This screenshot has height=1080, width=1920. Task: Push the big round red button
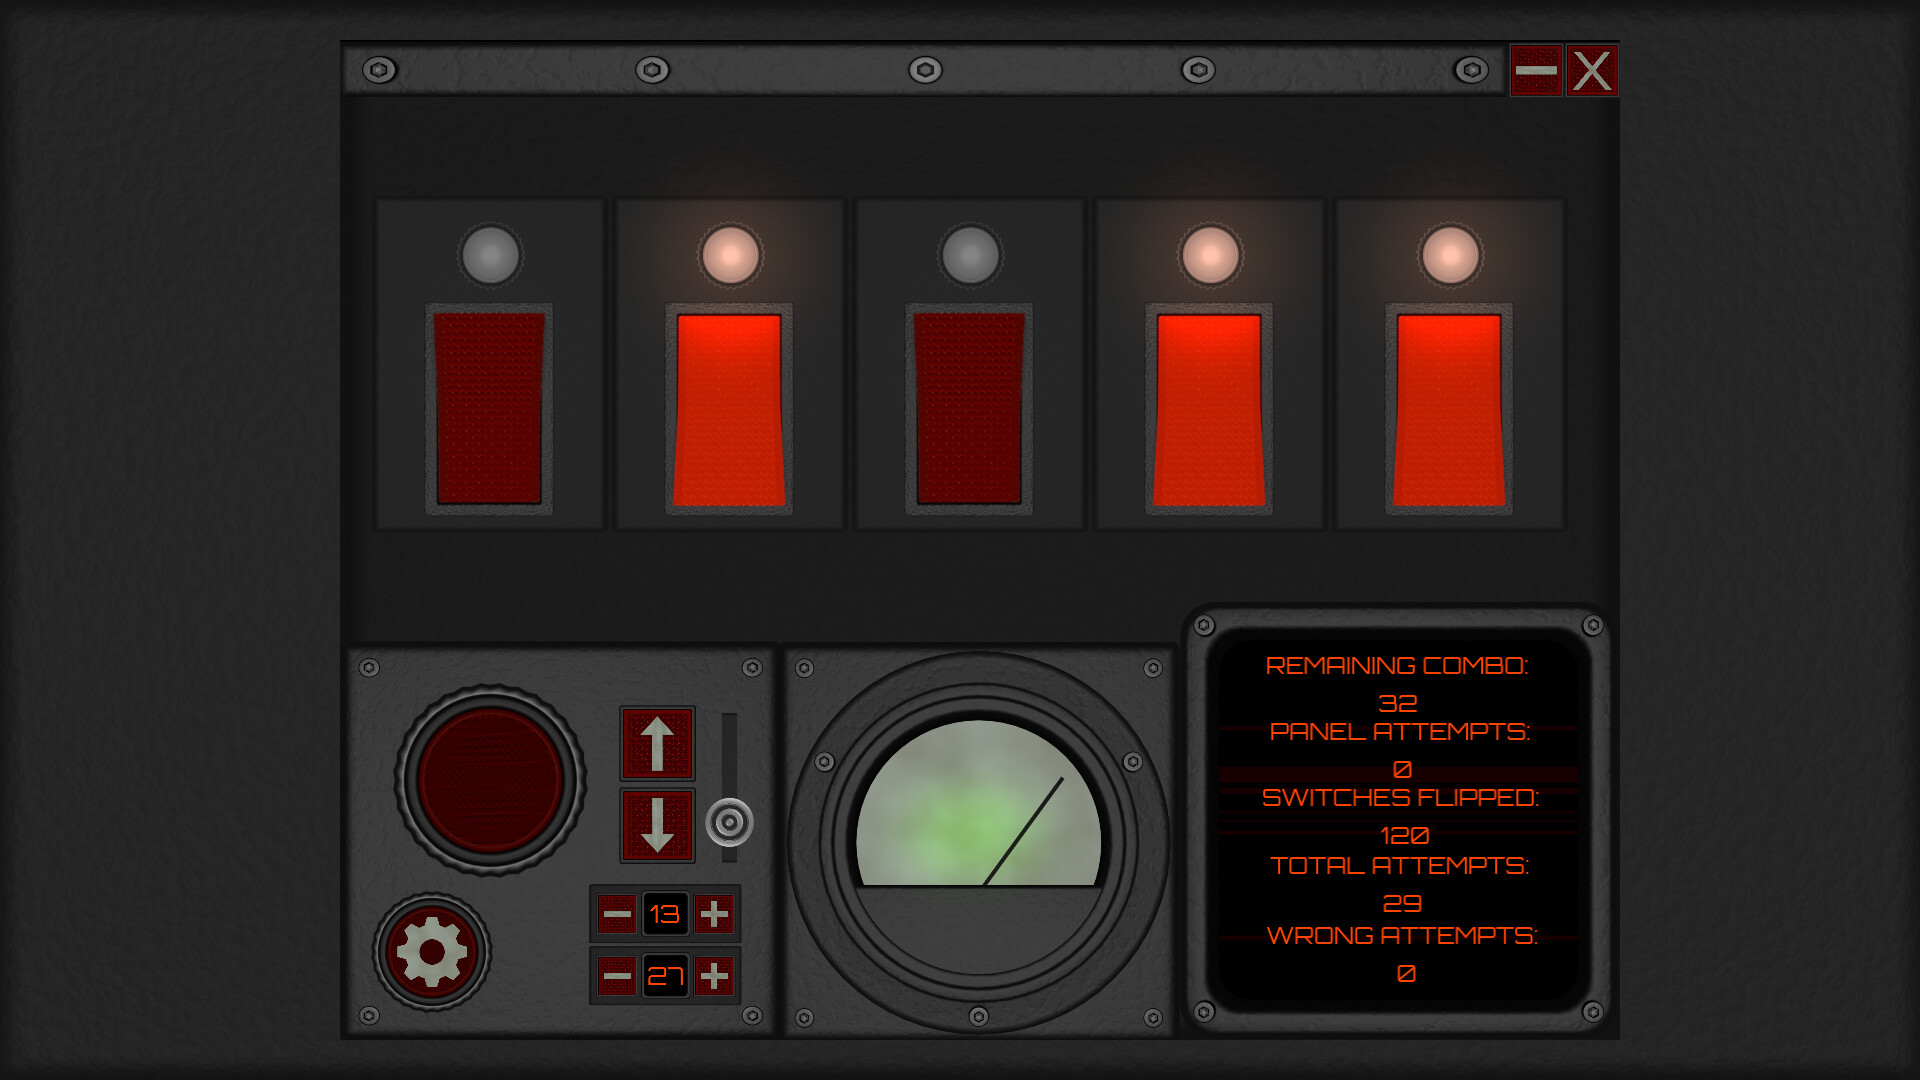point(490,780)
